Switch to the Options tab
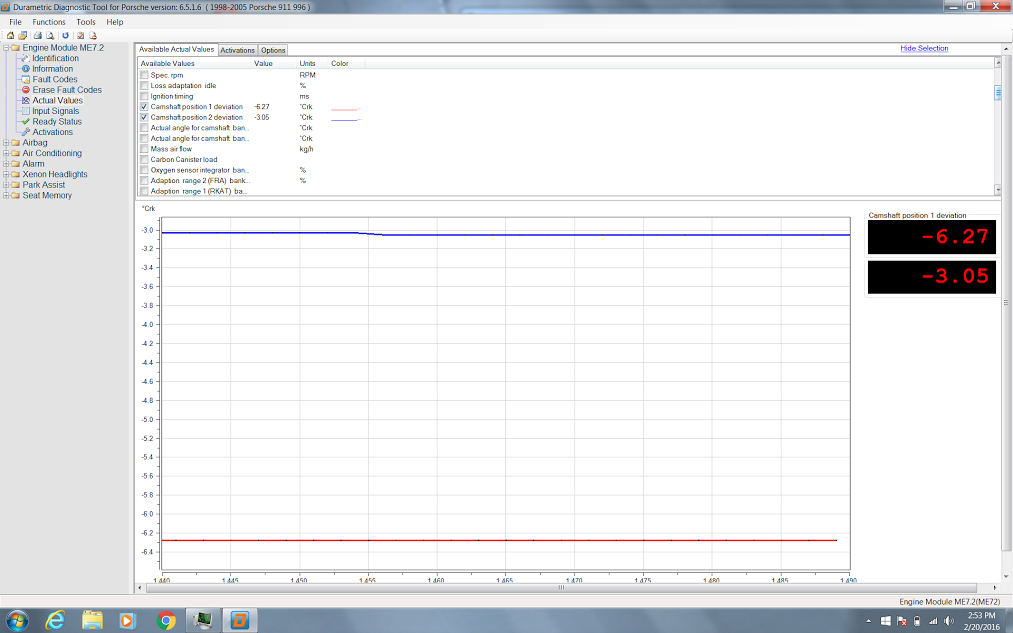The image size is (1013, 633). pos(273,50)
